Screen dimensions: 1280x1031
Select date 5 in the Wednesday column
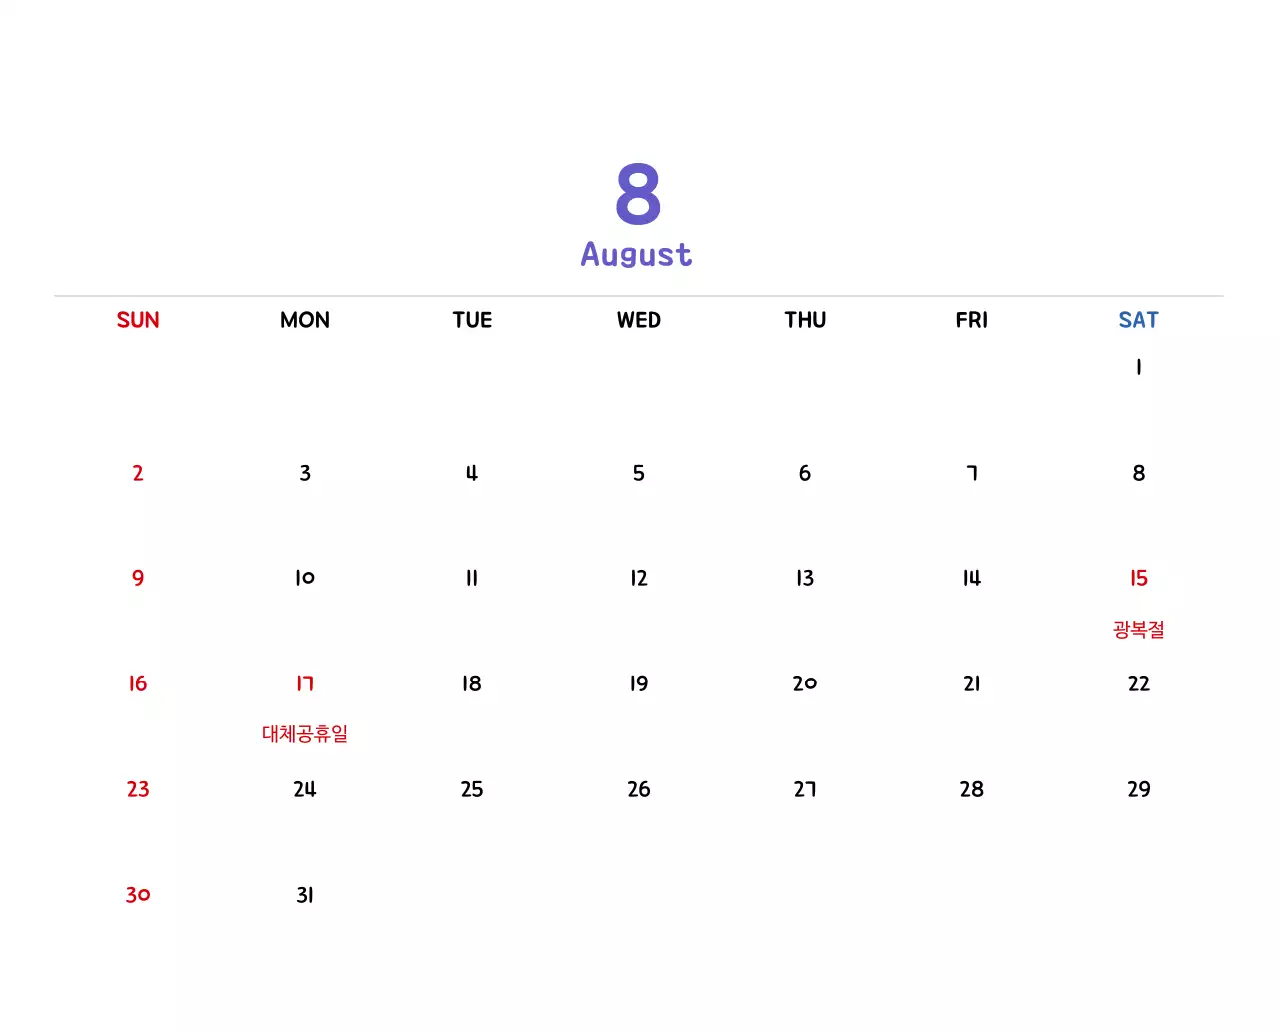pos(638,473)
